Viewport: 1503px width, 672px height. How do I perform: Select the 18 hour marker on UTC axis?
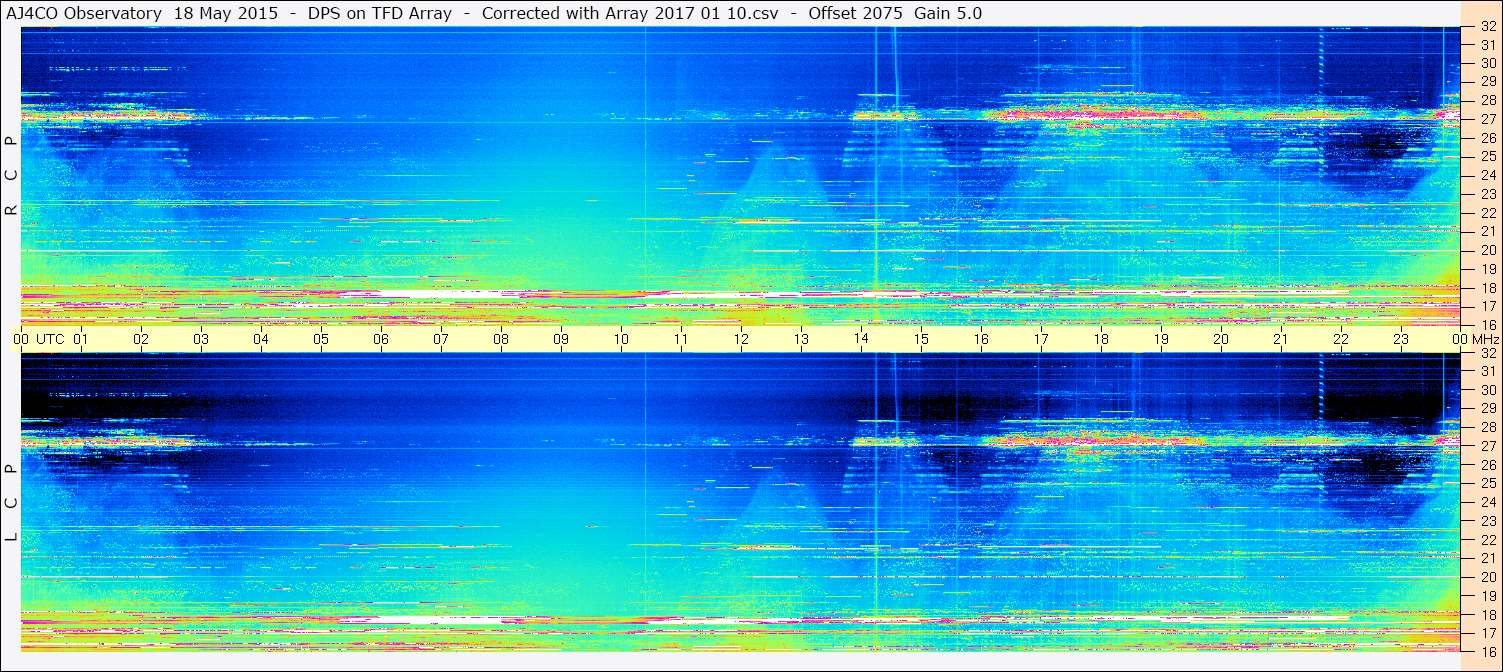tap(1101, 339)
